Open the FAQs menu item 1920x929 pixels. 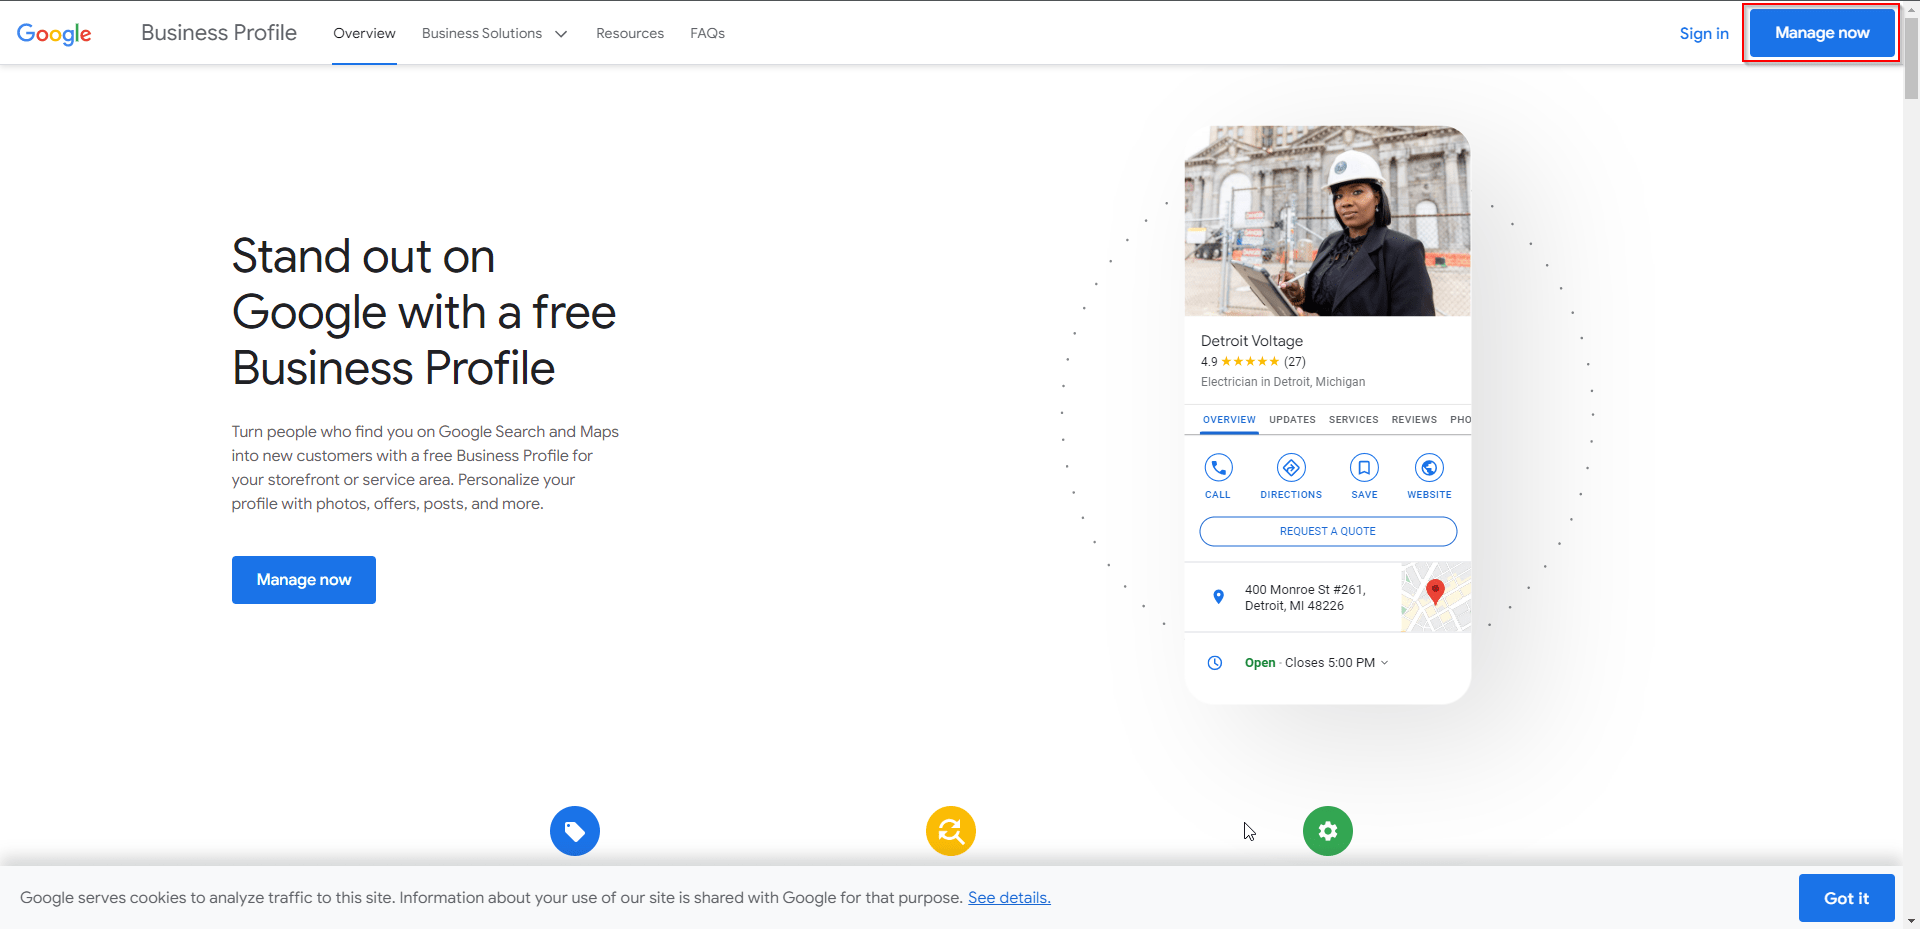pyautogui.click(x=707, y=33)
